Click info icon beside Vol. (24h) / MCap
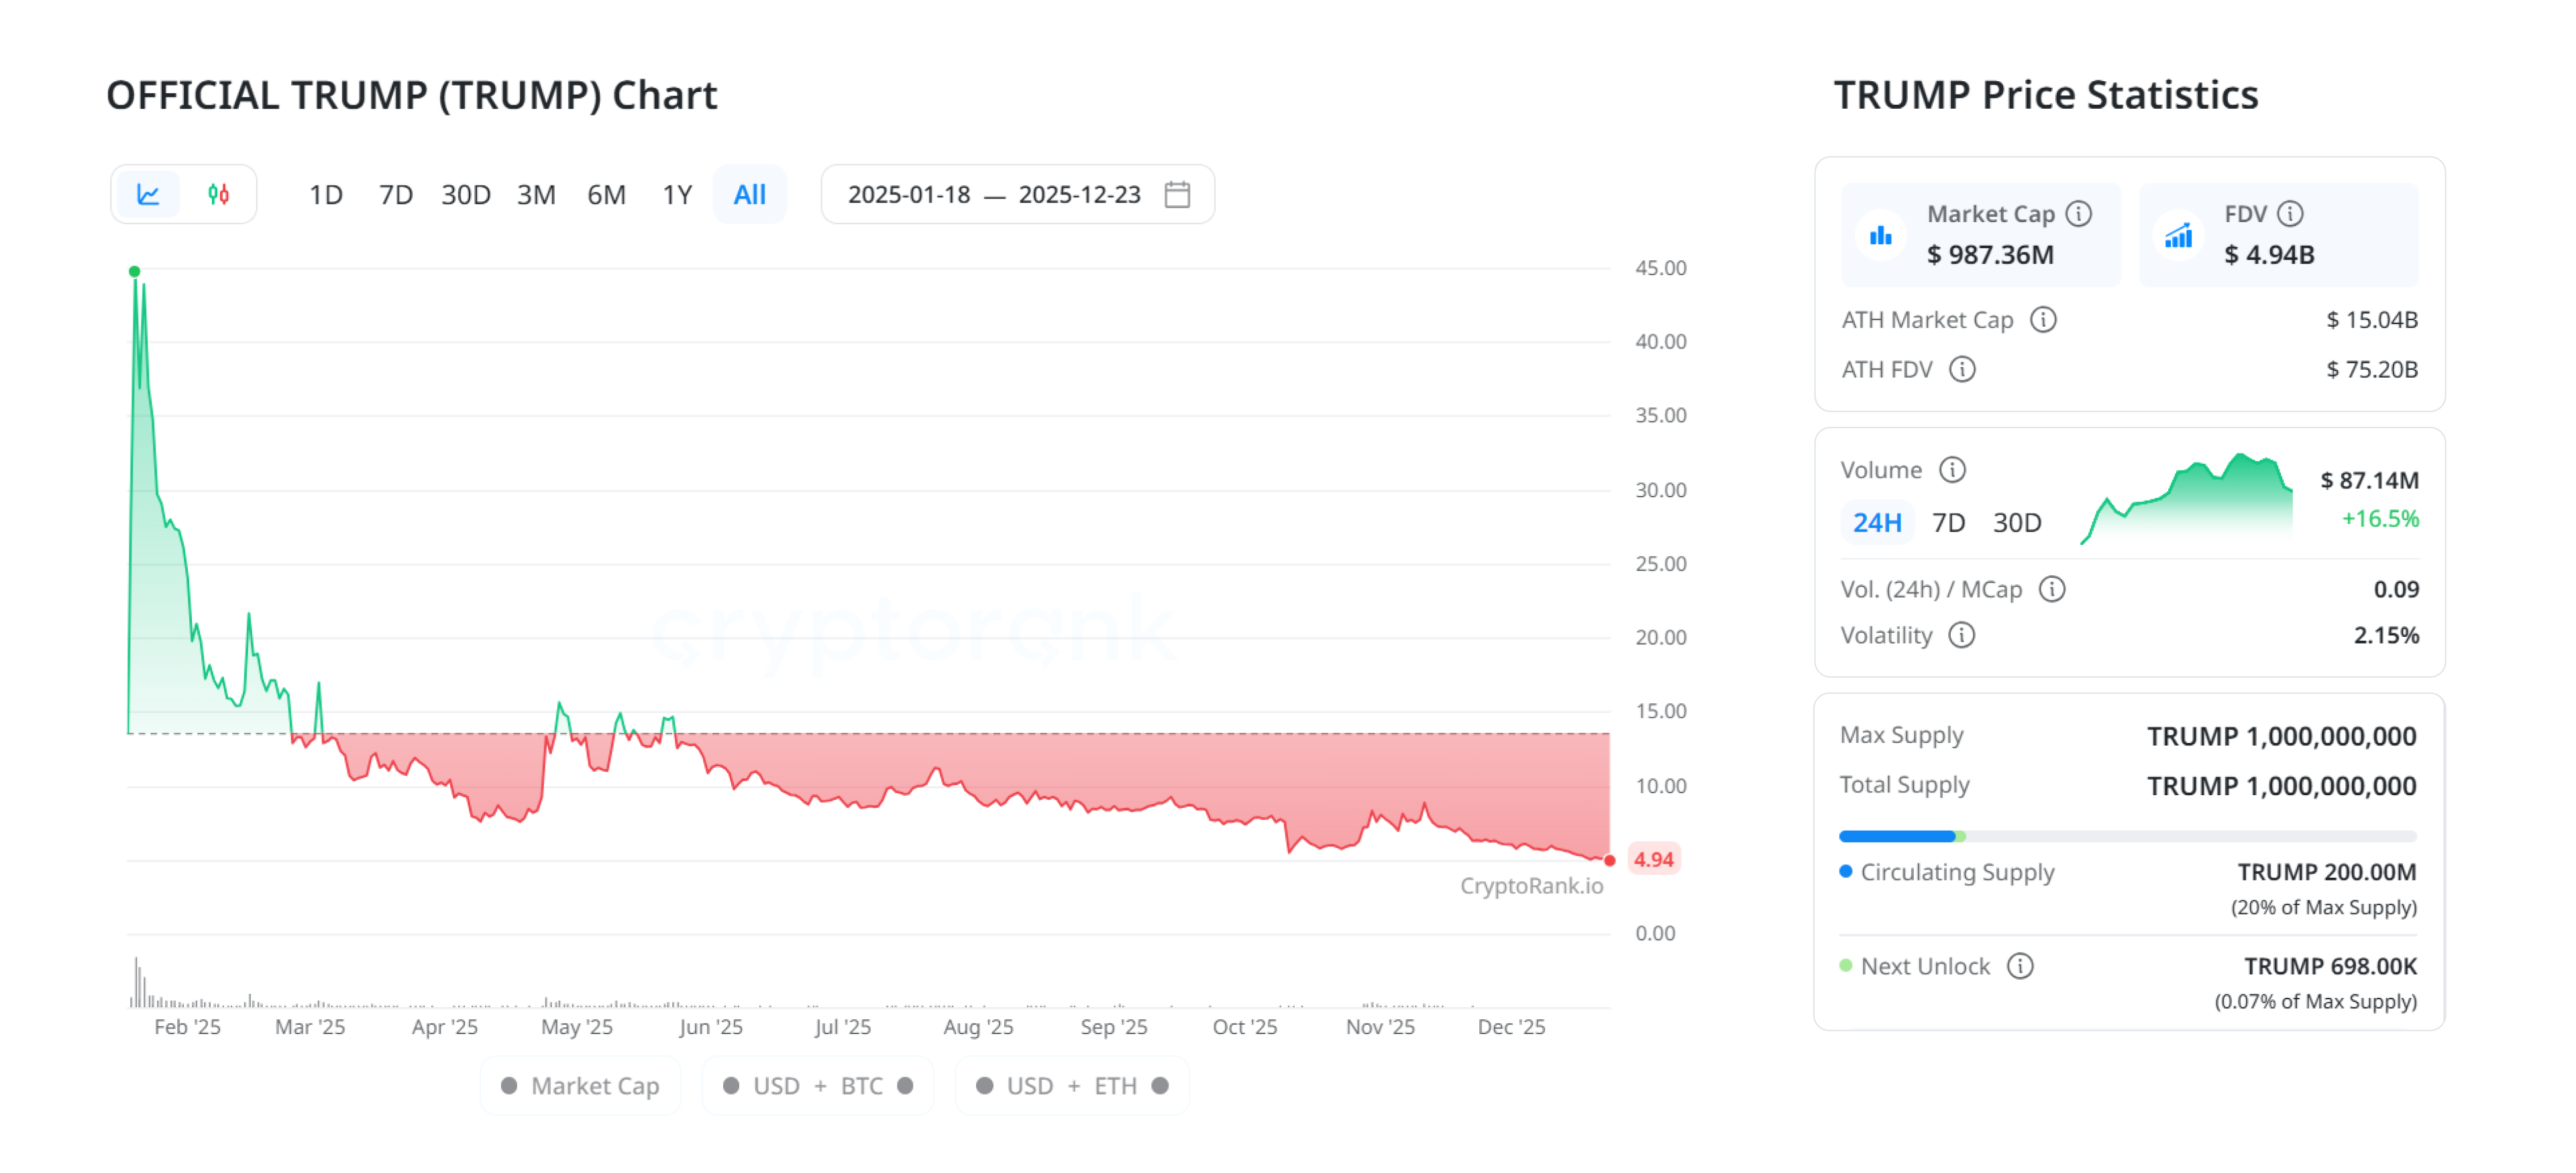Viewport: 2576px width, 1173px height. pos(2051,589)
